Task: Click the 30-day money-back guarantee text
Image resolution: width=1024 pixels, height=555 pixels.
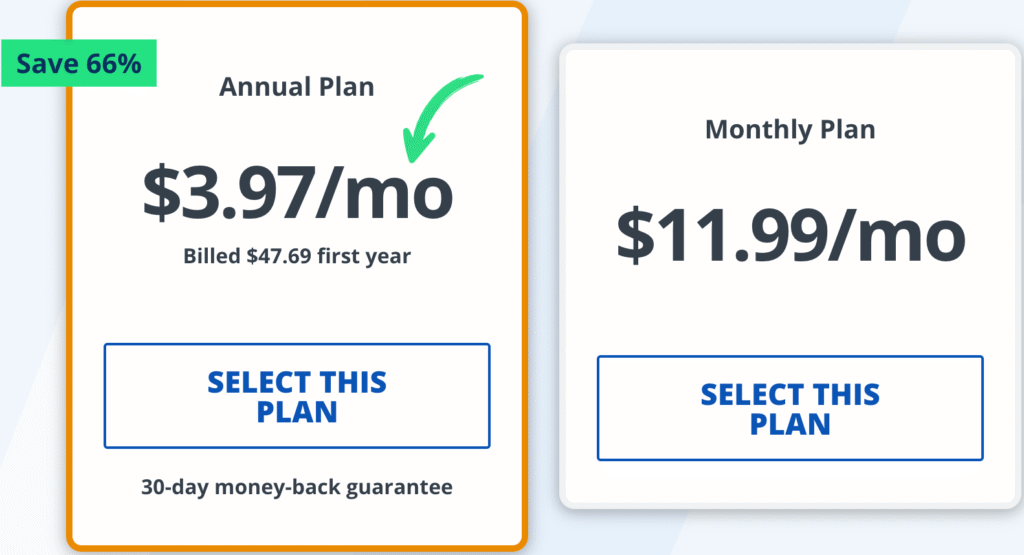Action: 297,488
